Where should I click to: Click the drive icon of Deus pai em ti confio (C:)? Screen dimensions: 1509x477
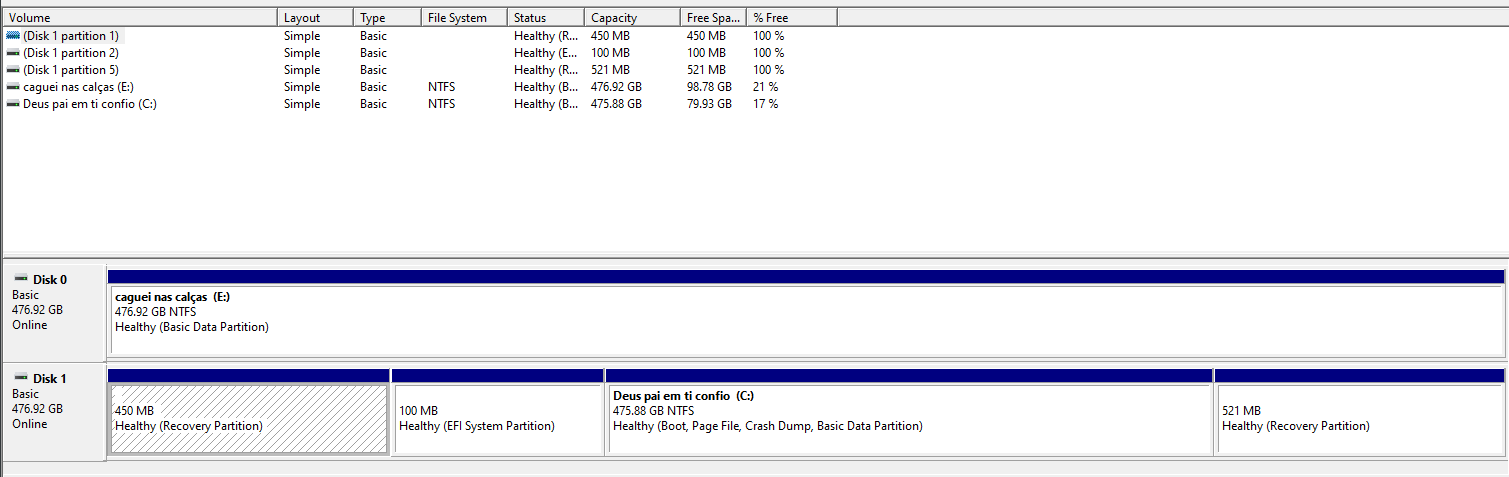[x=13, y=104]
